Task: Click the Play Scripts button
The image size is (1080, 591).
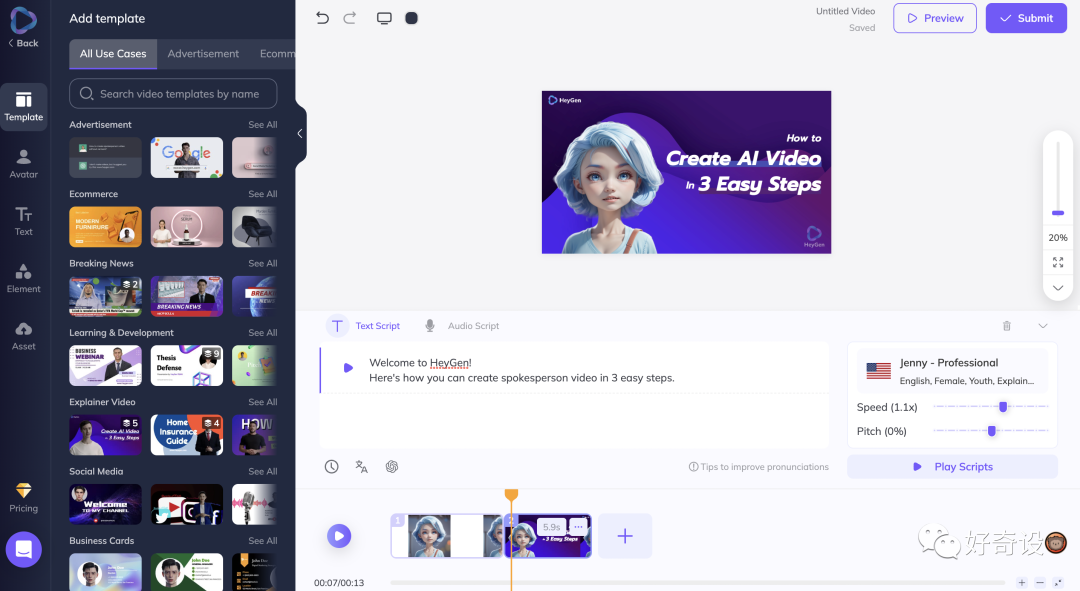Action: tap(952, 466)
